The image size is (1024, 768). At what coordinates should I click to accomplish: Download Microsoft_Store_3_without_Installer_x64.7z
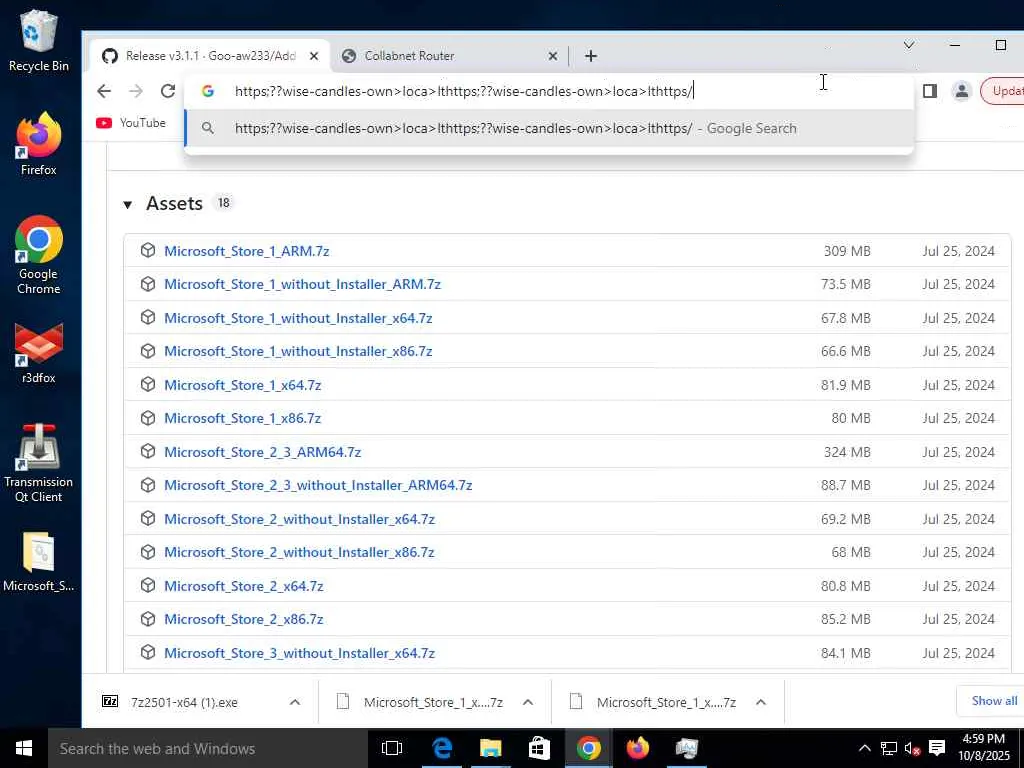[x=299, y=653]
